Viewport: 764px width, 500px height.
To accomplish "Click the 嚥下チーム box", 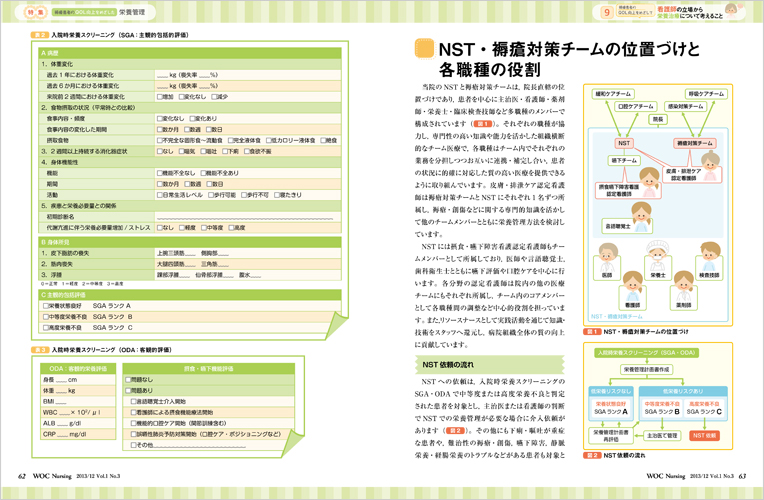I will [624, 160].
